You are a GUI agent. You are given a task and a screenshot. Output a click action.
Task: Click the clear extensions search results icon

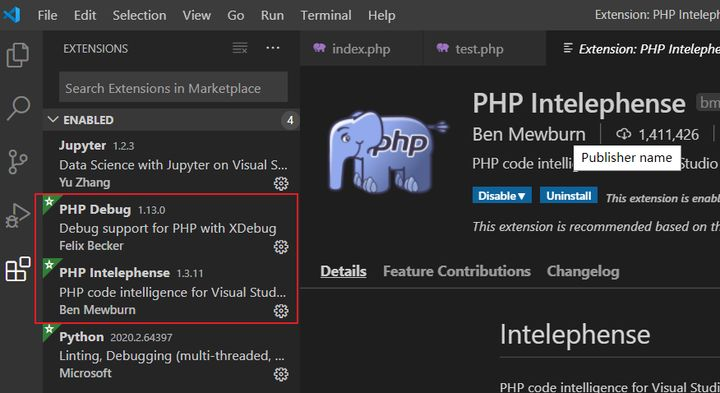tap(240, 48)
